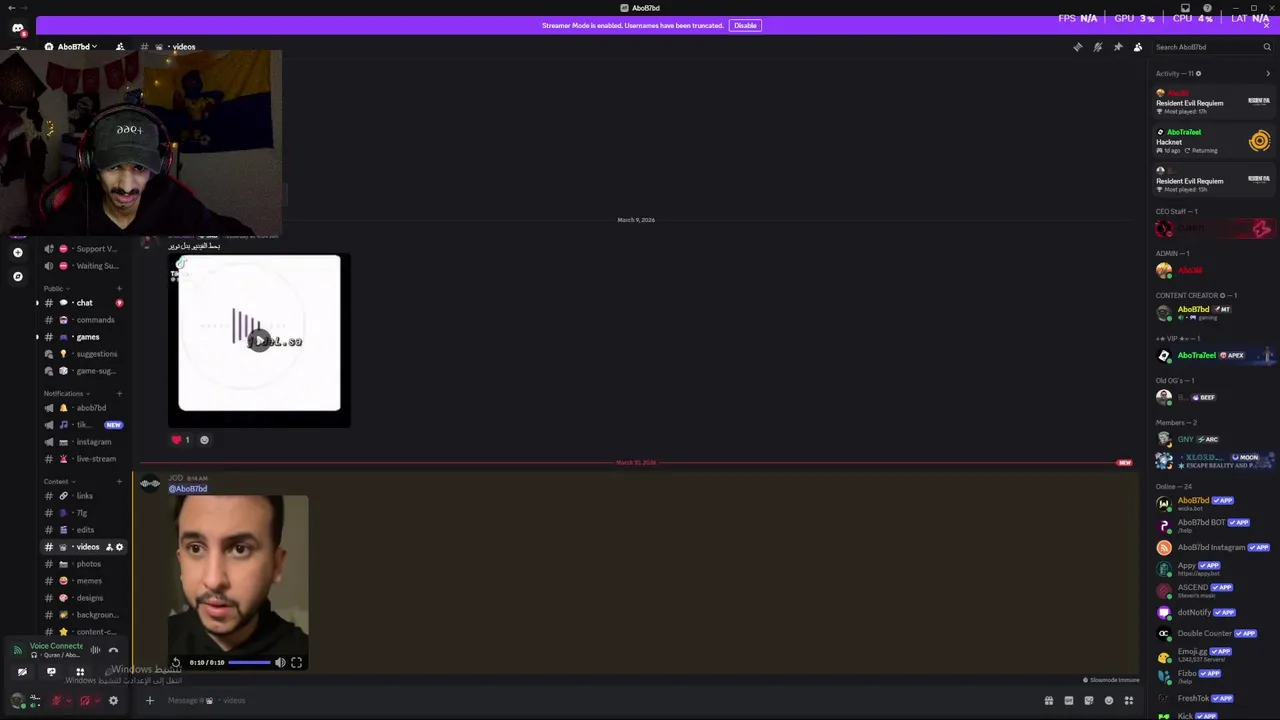Select AboB7bd under Content Creator members
Screen dimensions: 1280x720
click(x=1213, y=313)
